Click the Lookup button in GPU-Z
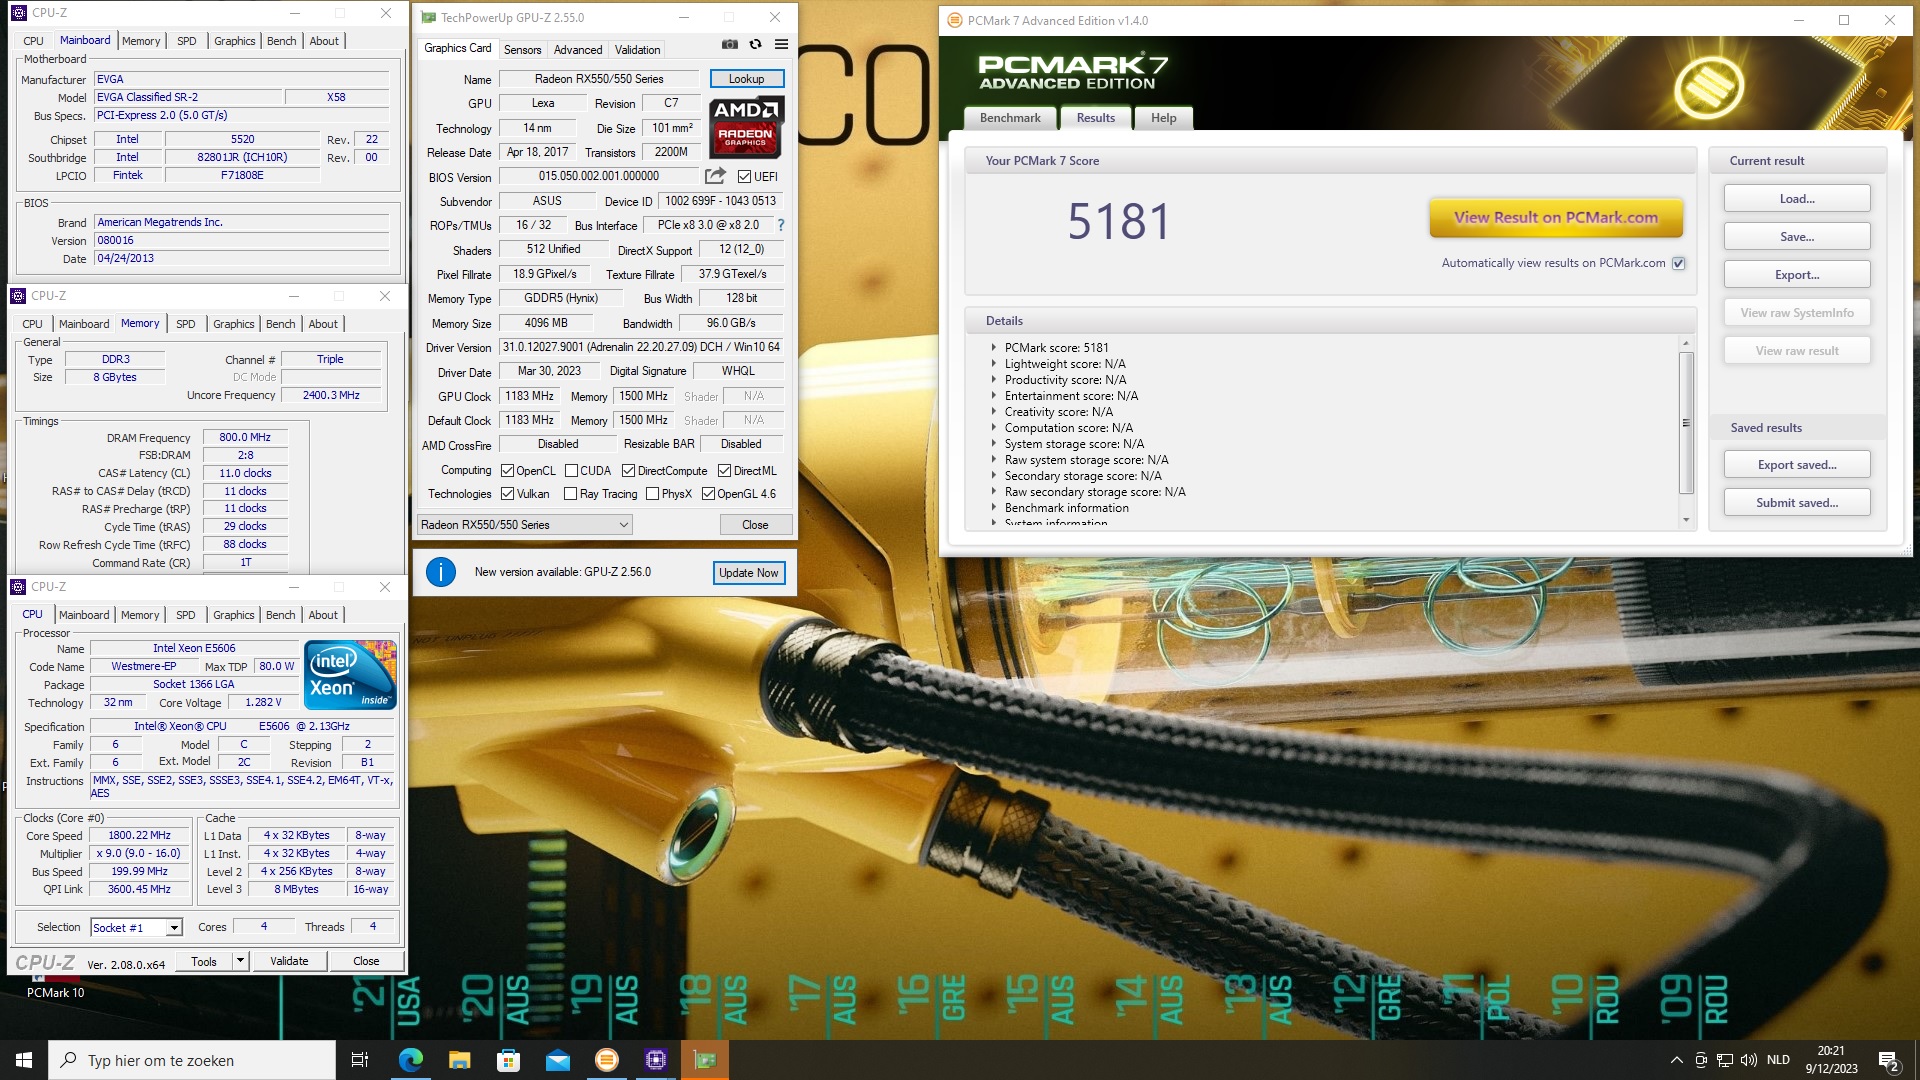Image resolution: width=1920 pixels, height=1080 pixels. [x=746, y=79]
